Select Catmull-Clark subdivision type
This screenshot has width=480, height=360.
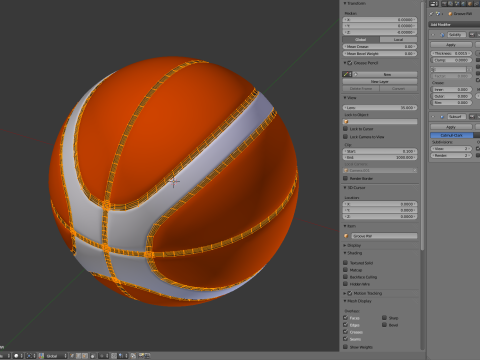(452, 135)
